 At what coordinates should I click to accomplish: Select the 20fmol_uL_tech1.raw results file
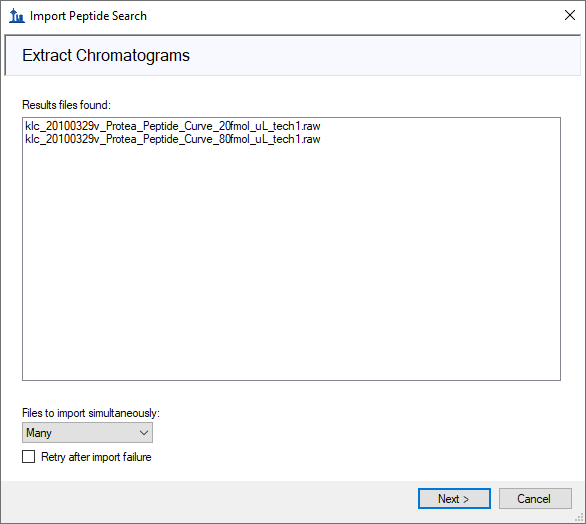173,126
